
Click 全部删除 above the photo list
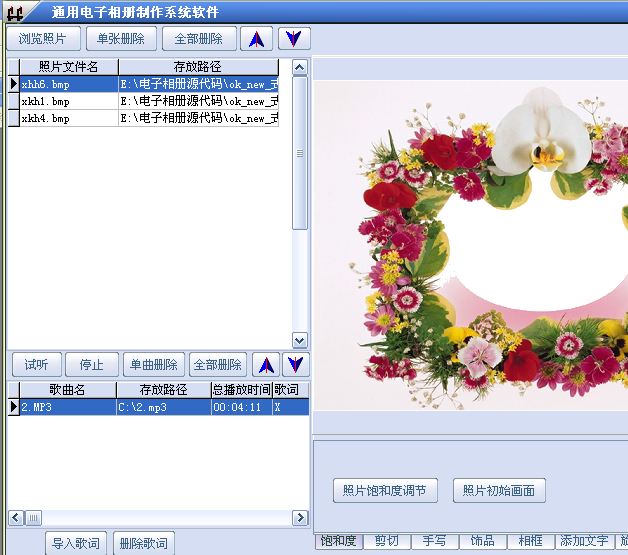[199, 39]
